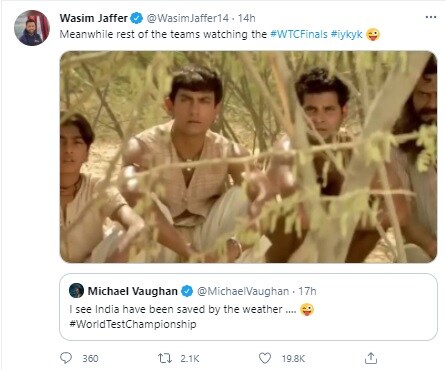Open the 14h tweet timestamp

pos(247,18)
